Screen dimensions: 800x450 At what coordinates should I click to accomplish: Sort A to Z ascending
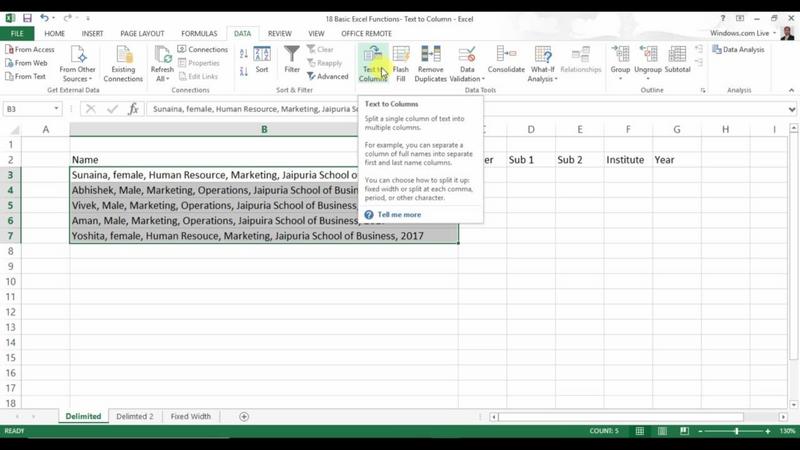coord(244,54)
